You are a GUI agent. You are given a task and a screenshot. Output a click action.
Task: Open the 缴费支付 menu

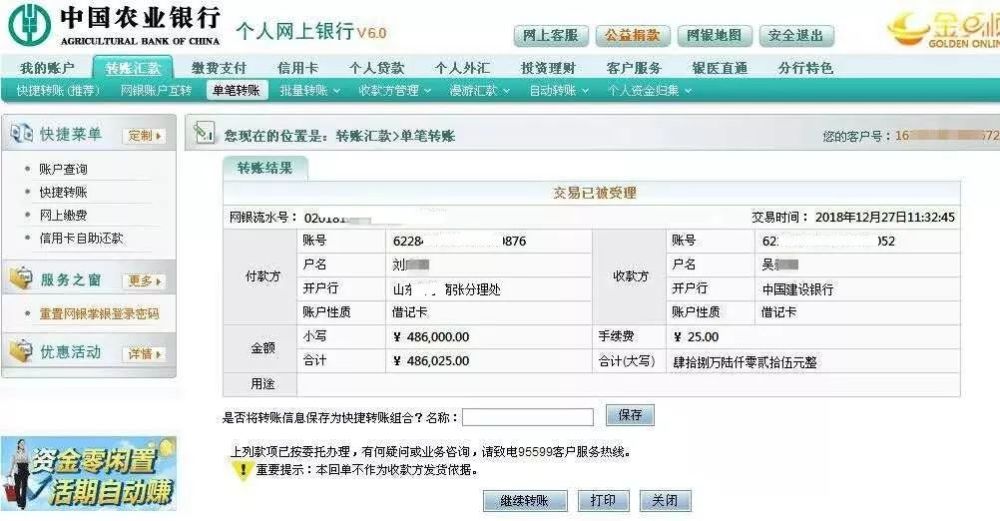(x=219, y=68)
